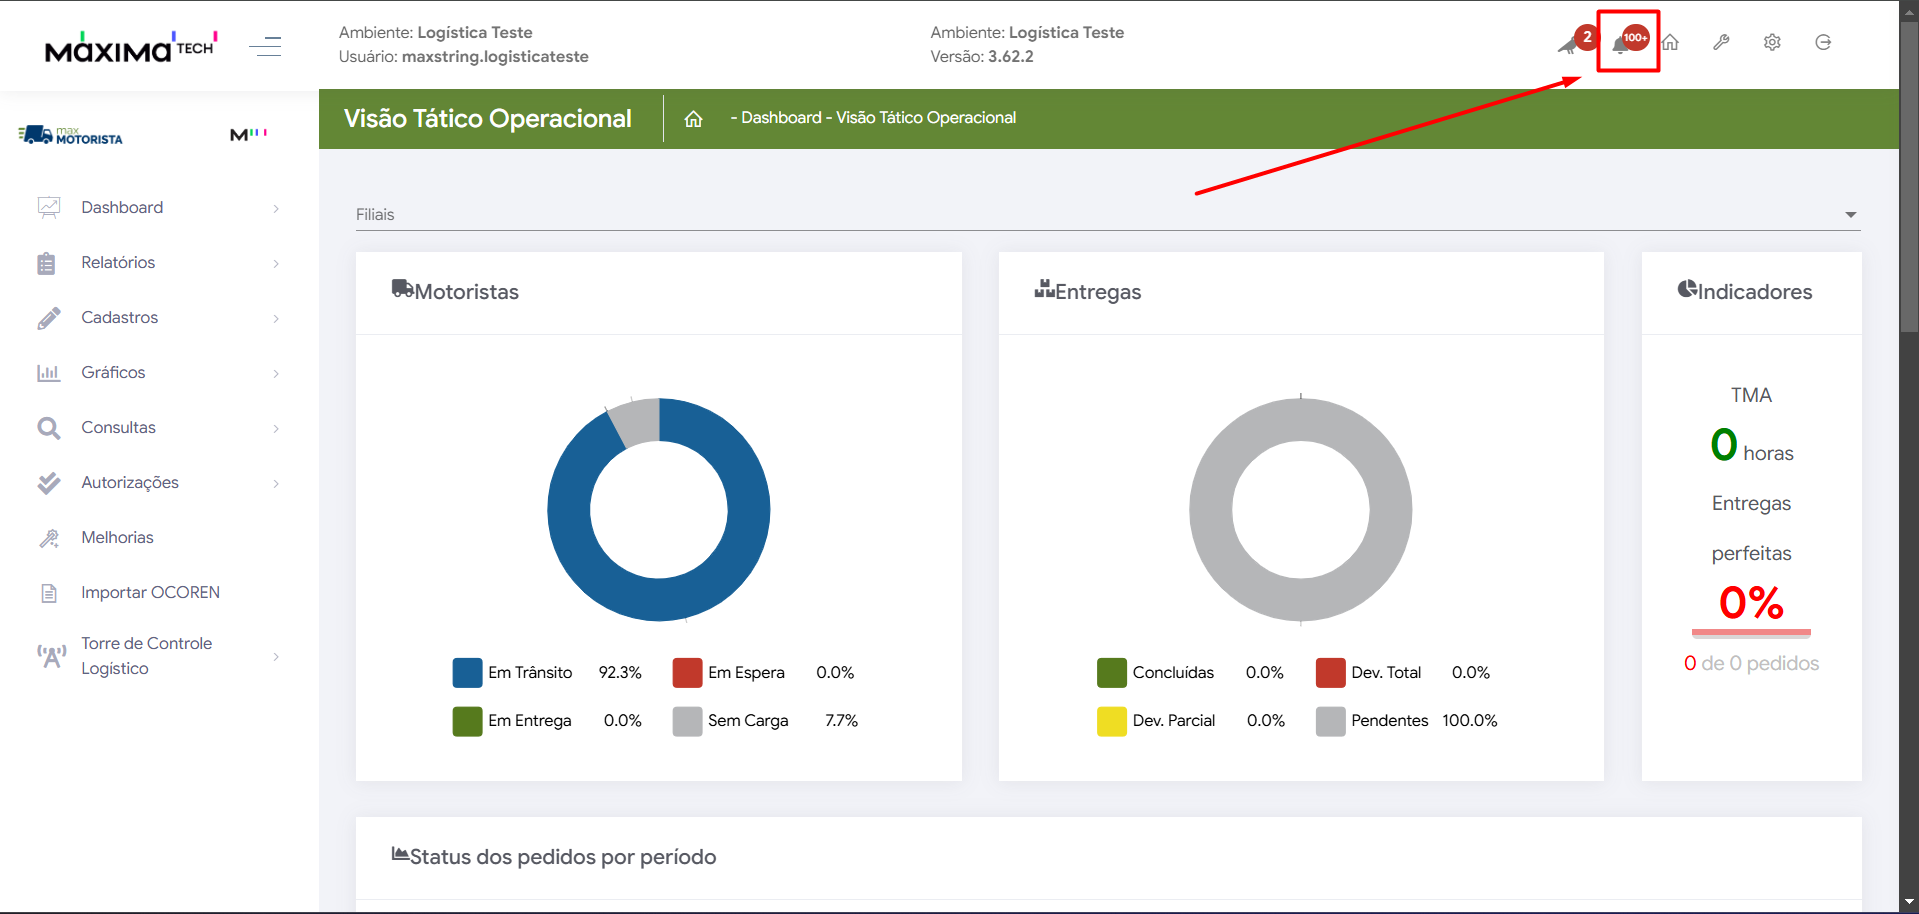This screenshot has height=914, width=1919.
Task: Open the Melhorias menu item
Action: tap(117, 538)
